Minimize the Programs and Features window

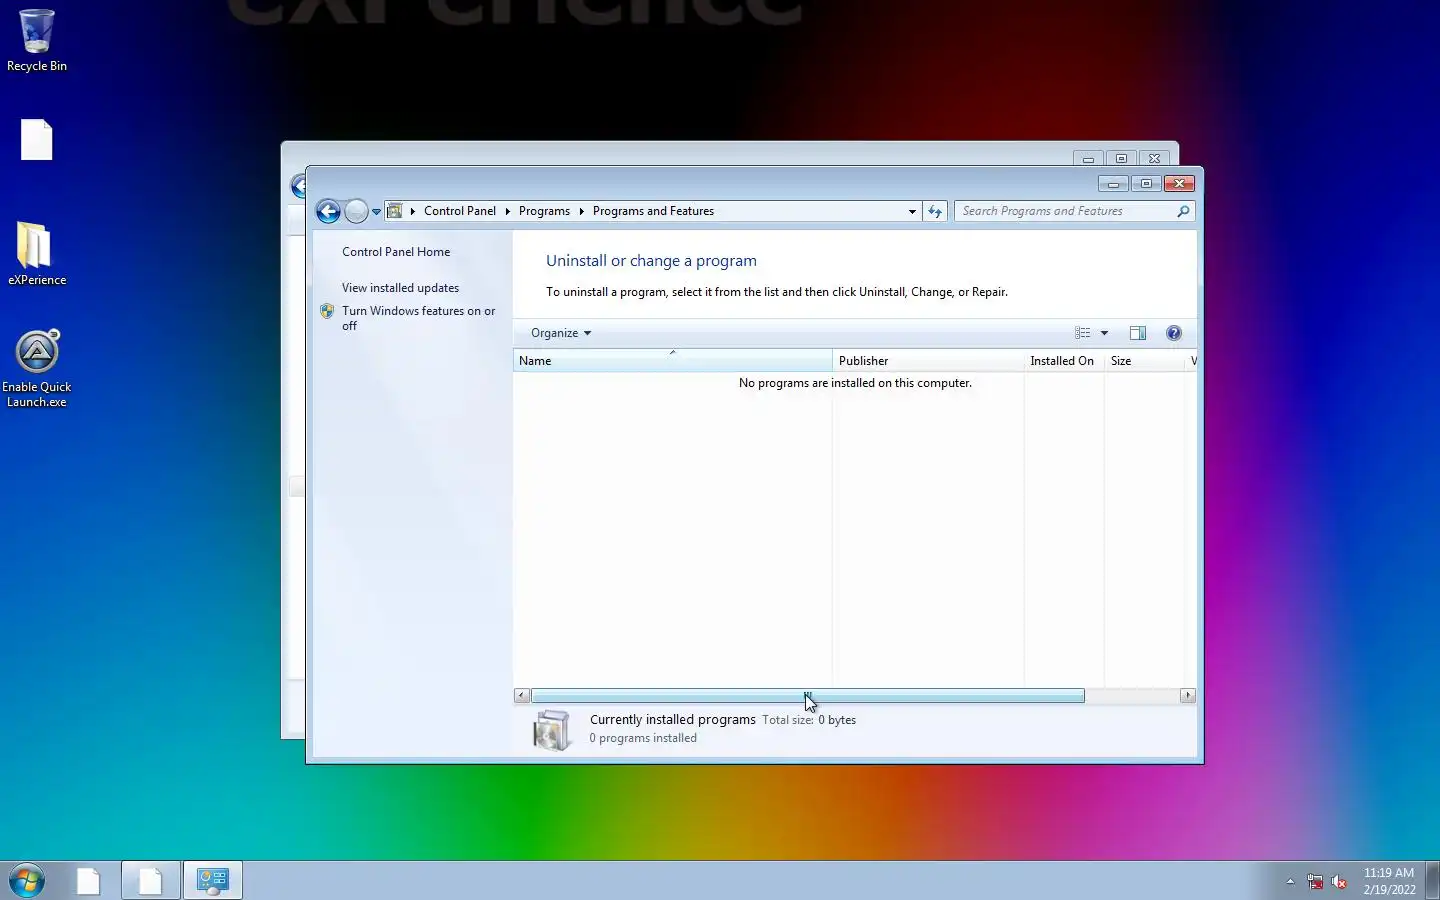click(x=1113, y=184)
